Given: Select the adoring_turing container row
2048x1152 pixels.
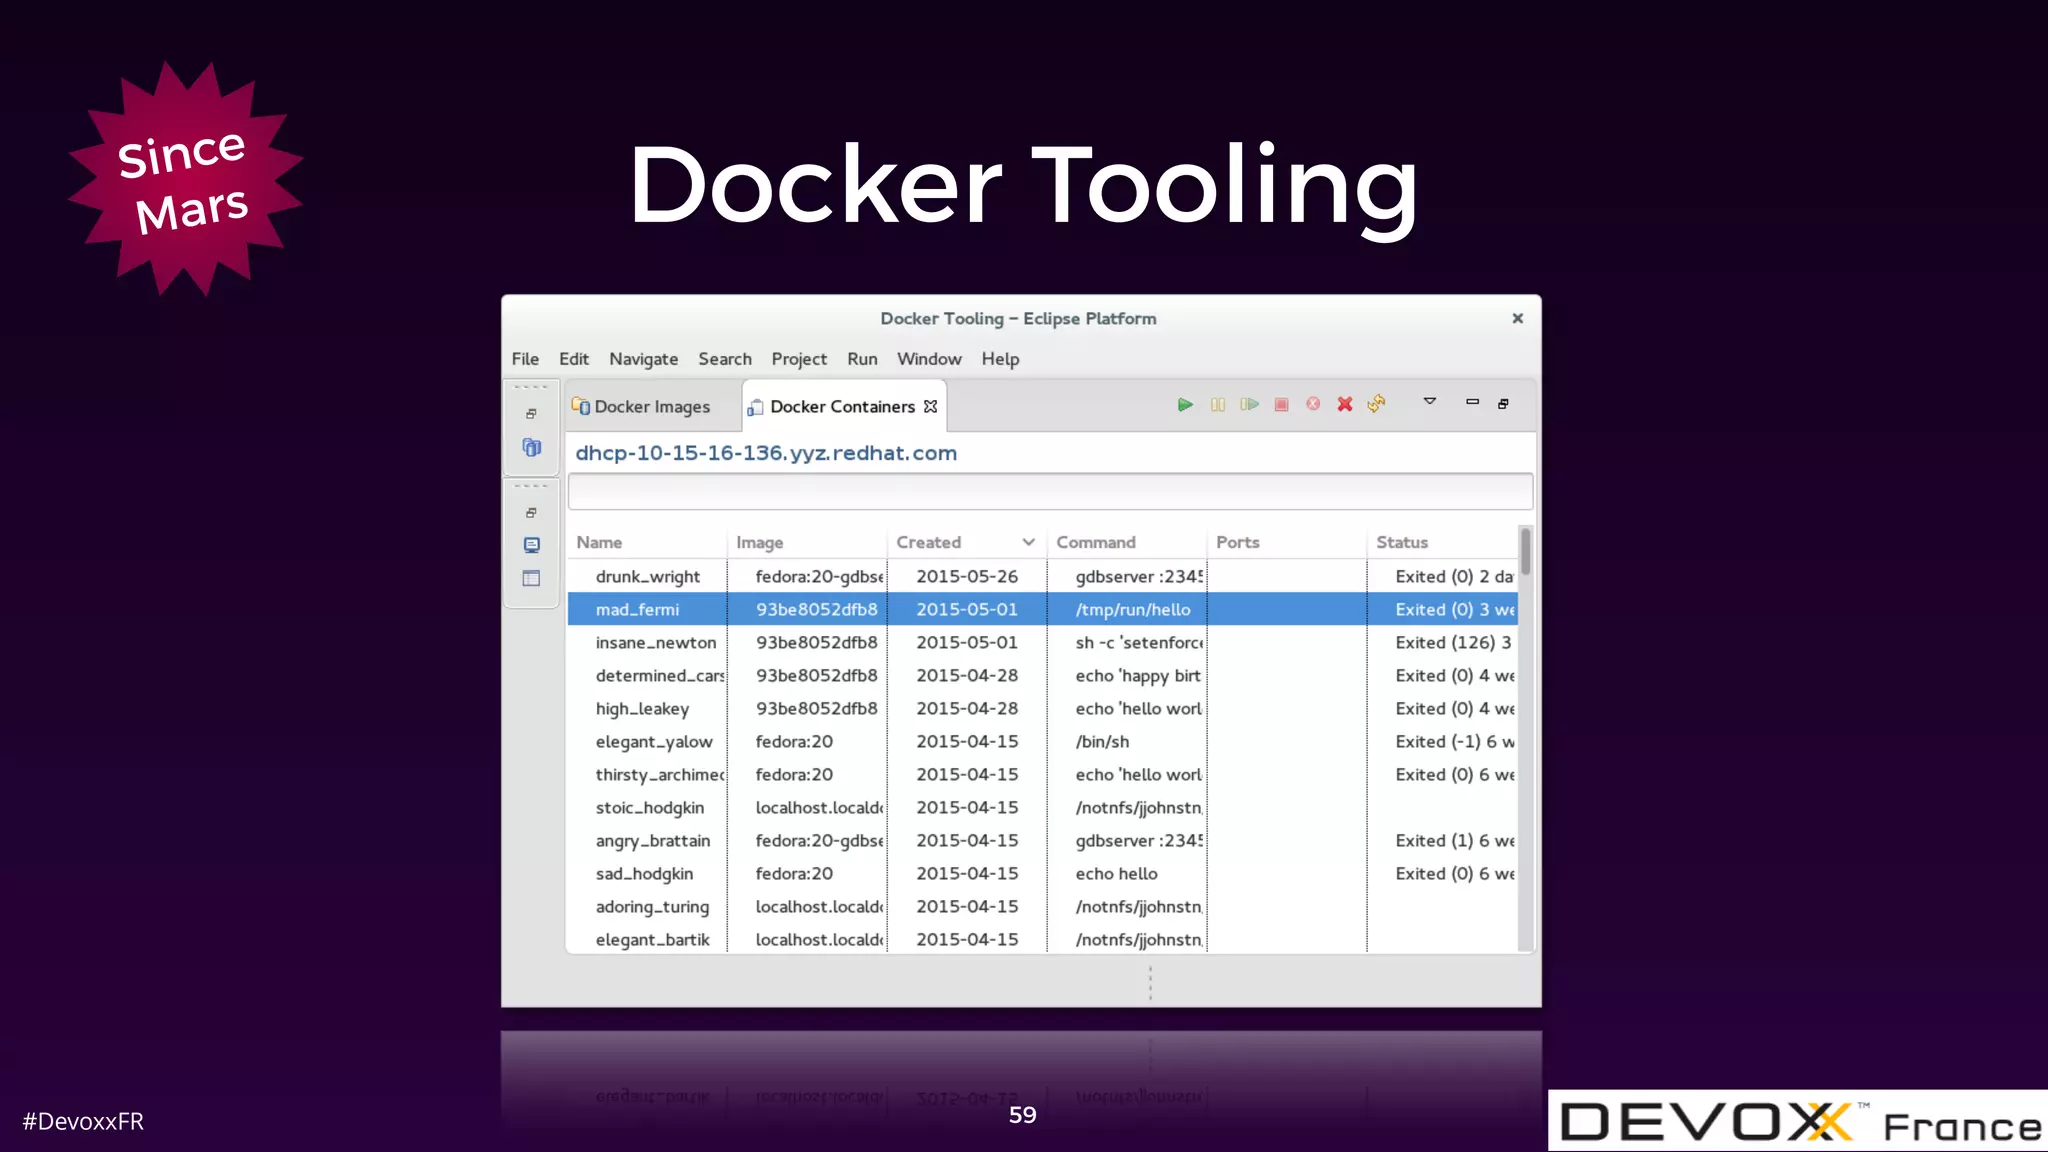Looking at the screenshot, I should click(x=1043, y=906).
